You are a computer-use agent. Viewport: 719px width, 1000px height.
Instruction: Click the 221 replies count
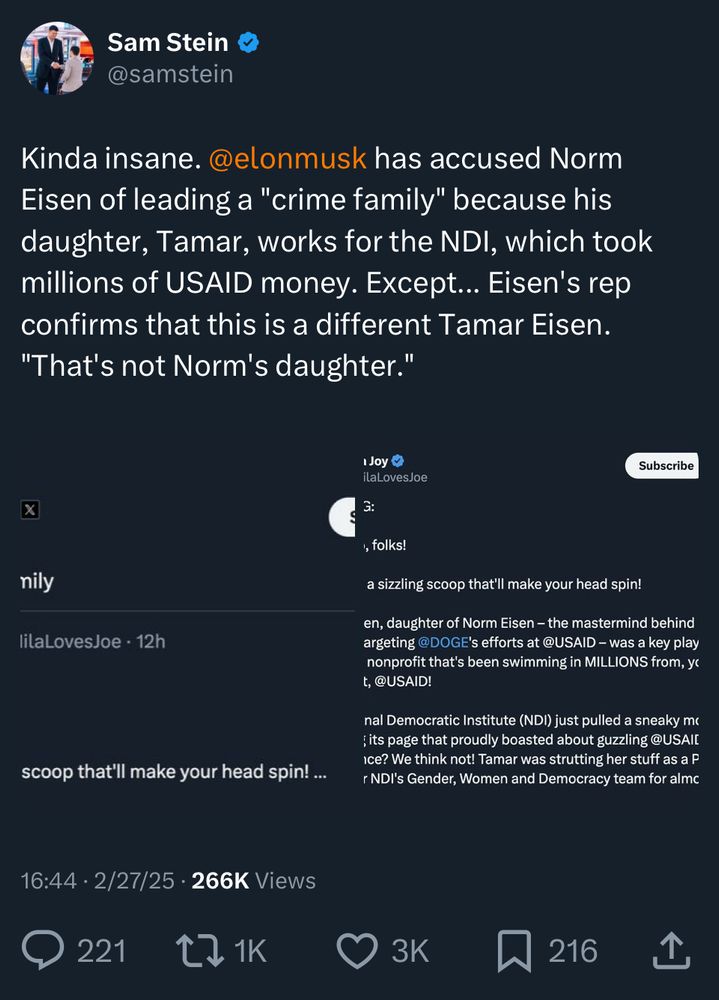[101, 950]
